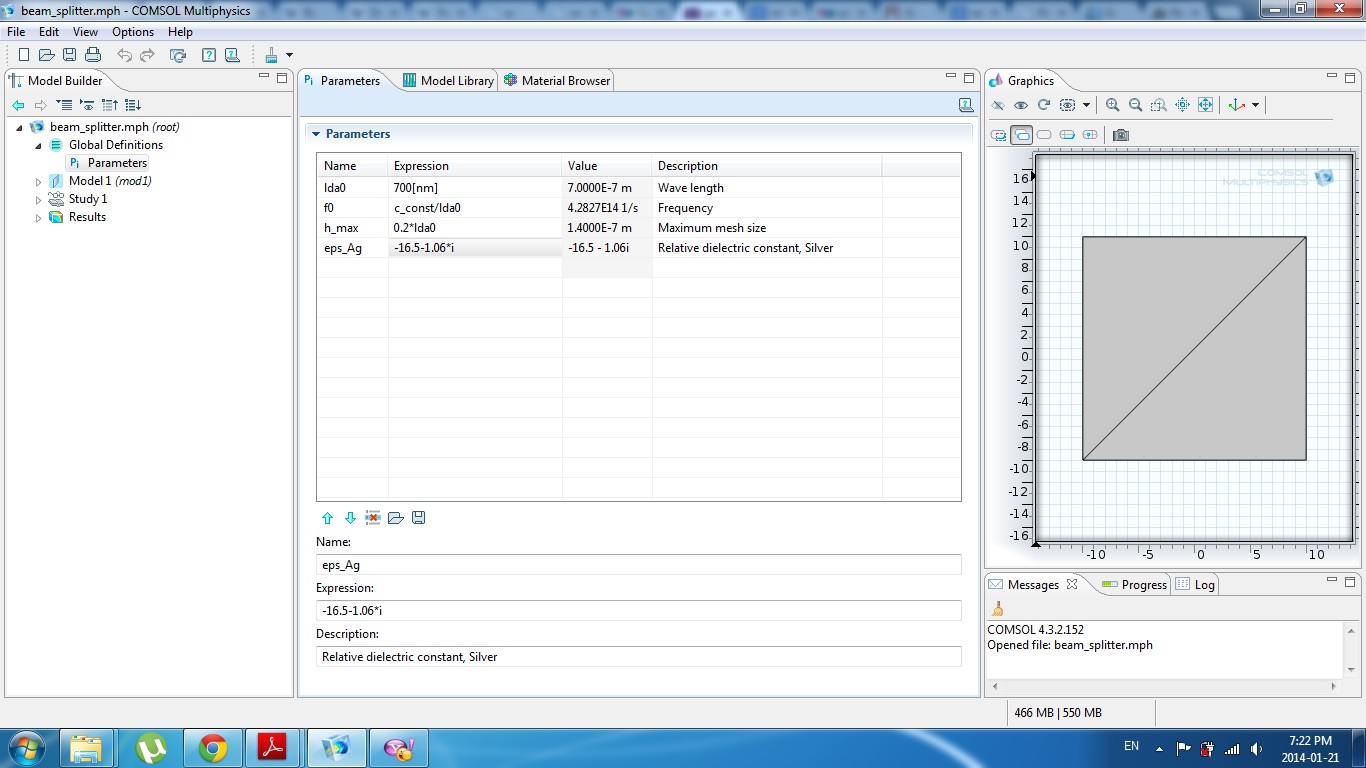This screenshot has width=1366, height=768.
Task: Click the Zoom In magnifier in Graphics toolbar
Action: tap(1113, 105)
